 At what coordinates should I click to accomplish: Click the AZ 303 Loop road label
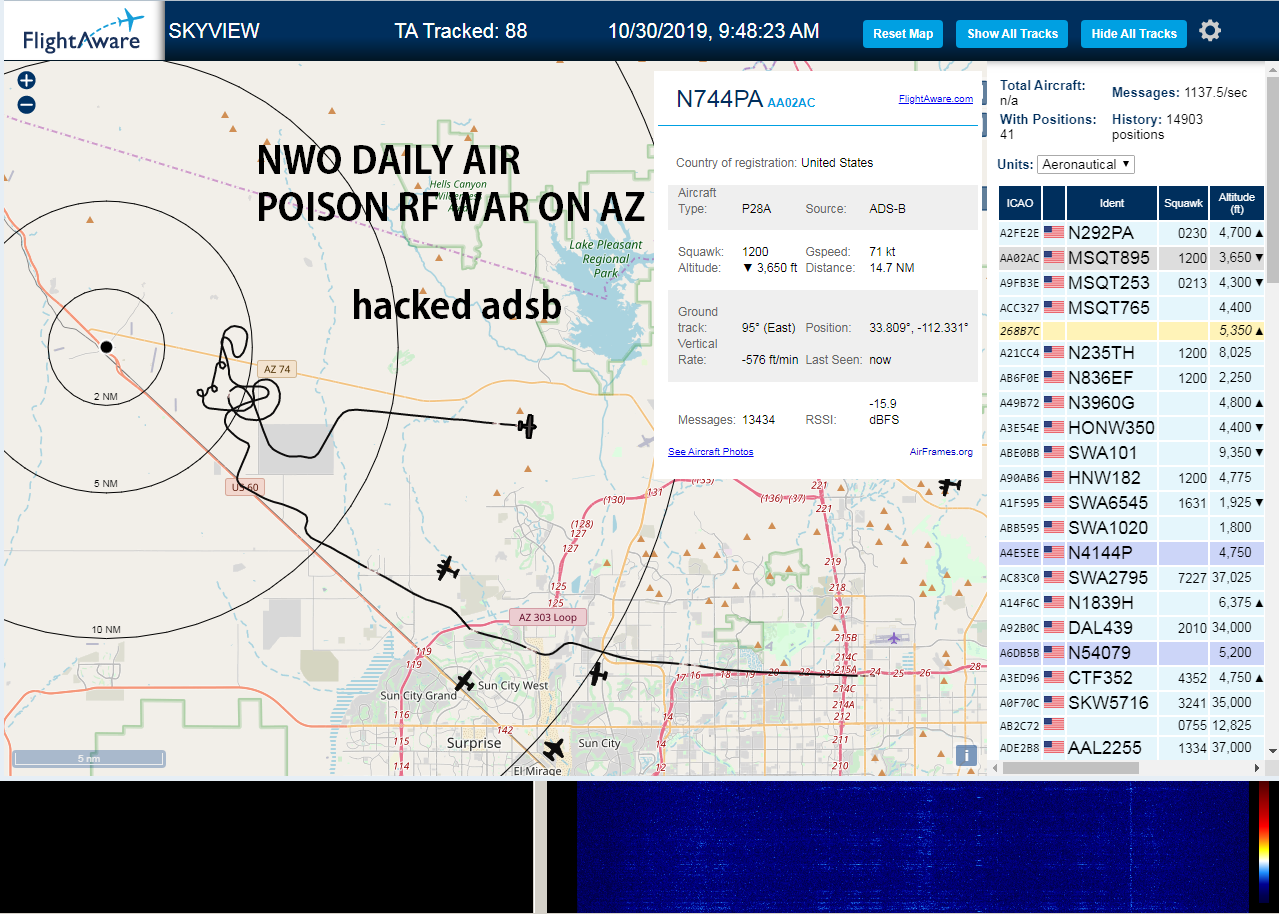tap(547, 617)
